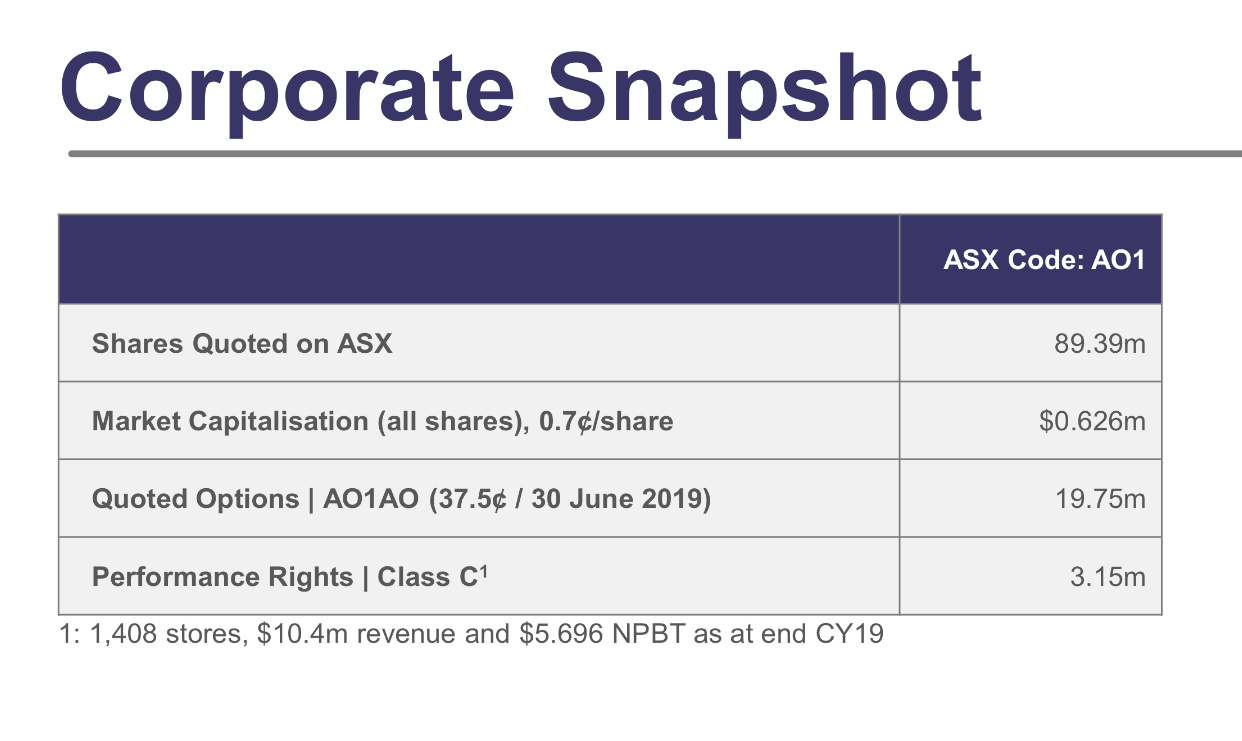Click the Shares Quoted on ASX label
The width and height of the screenshot is (1242, 741).
click(242, 344)
